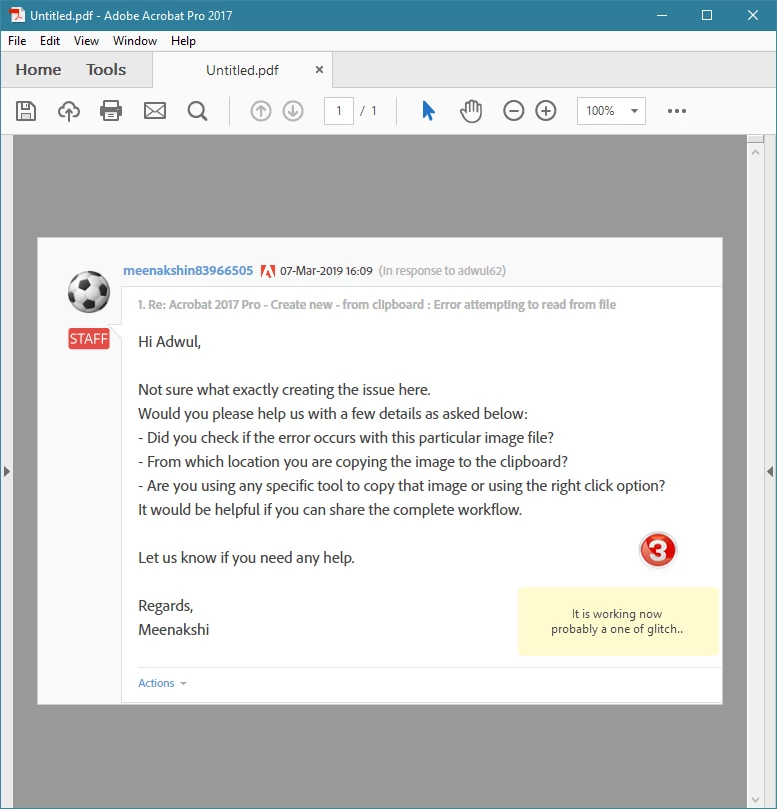The width and height of the screenshot is (777, 809).
Task: Open the Edit menu
Action: [x=50, y=41]
